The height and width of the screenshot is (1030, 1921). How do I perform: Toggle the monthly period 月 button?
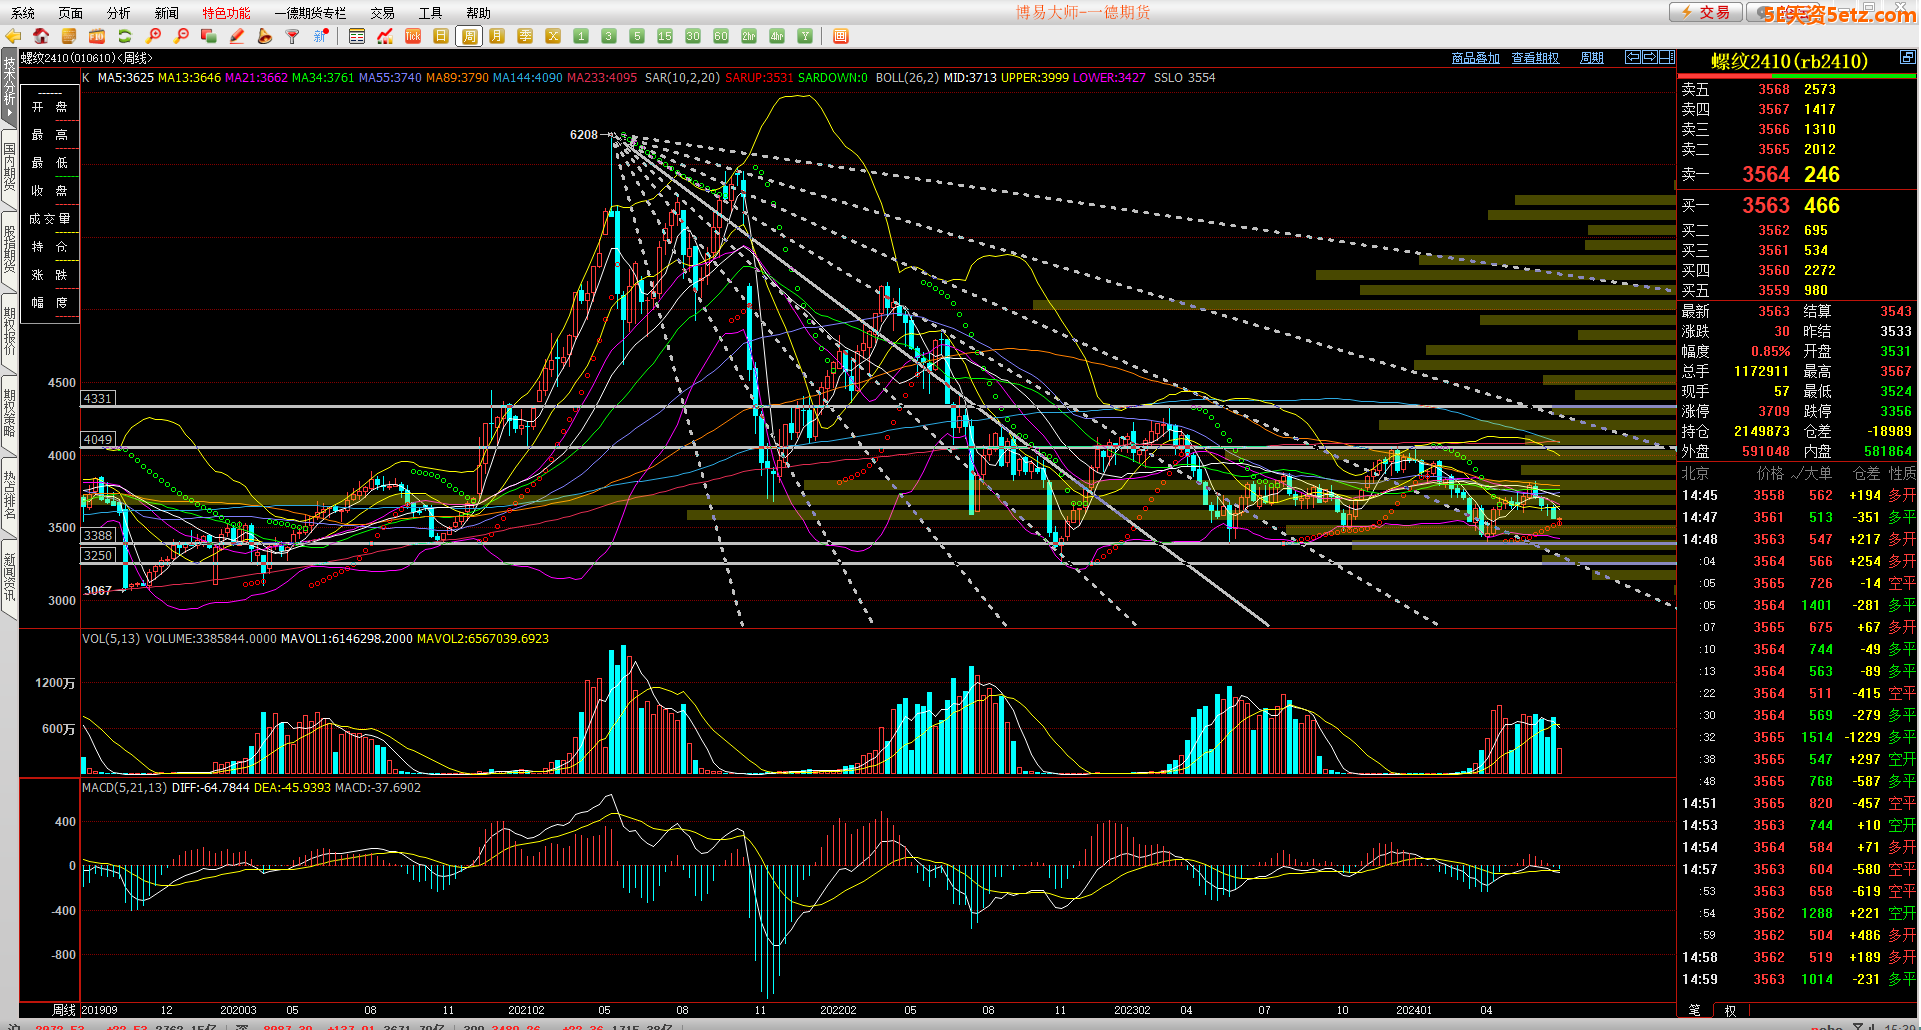click(497, 36)
